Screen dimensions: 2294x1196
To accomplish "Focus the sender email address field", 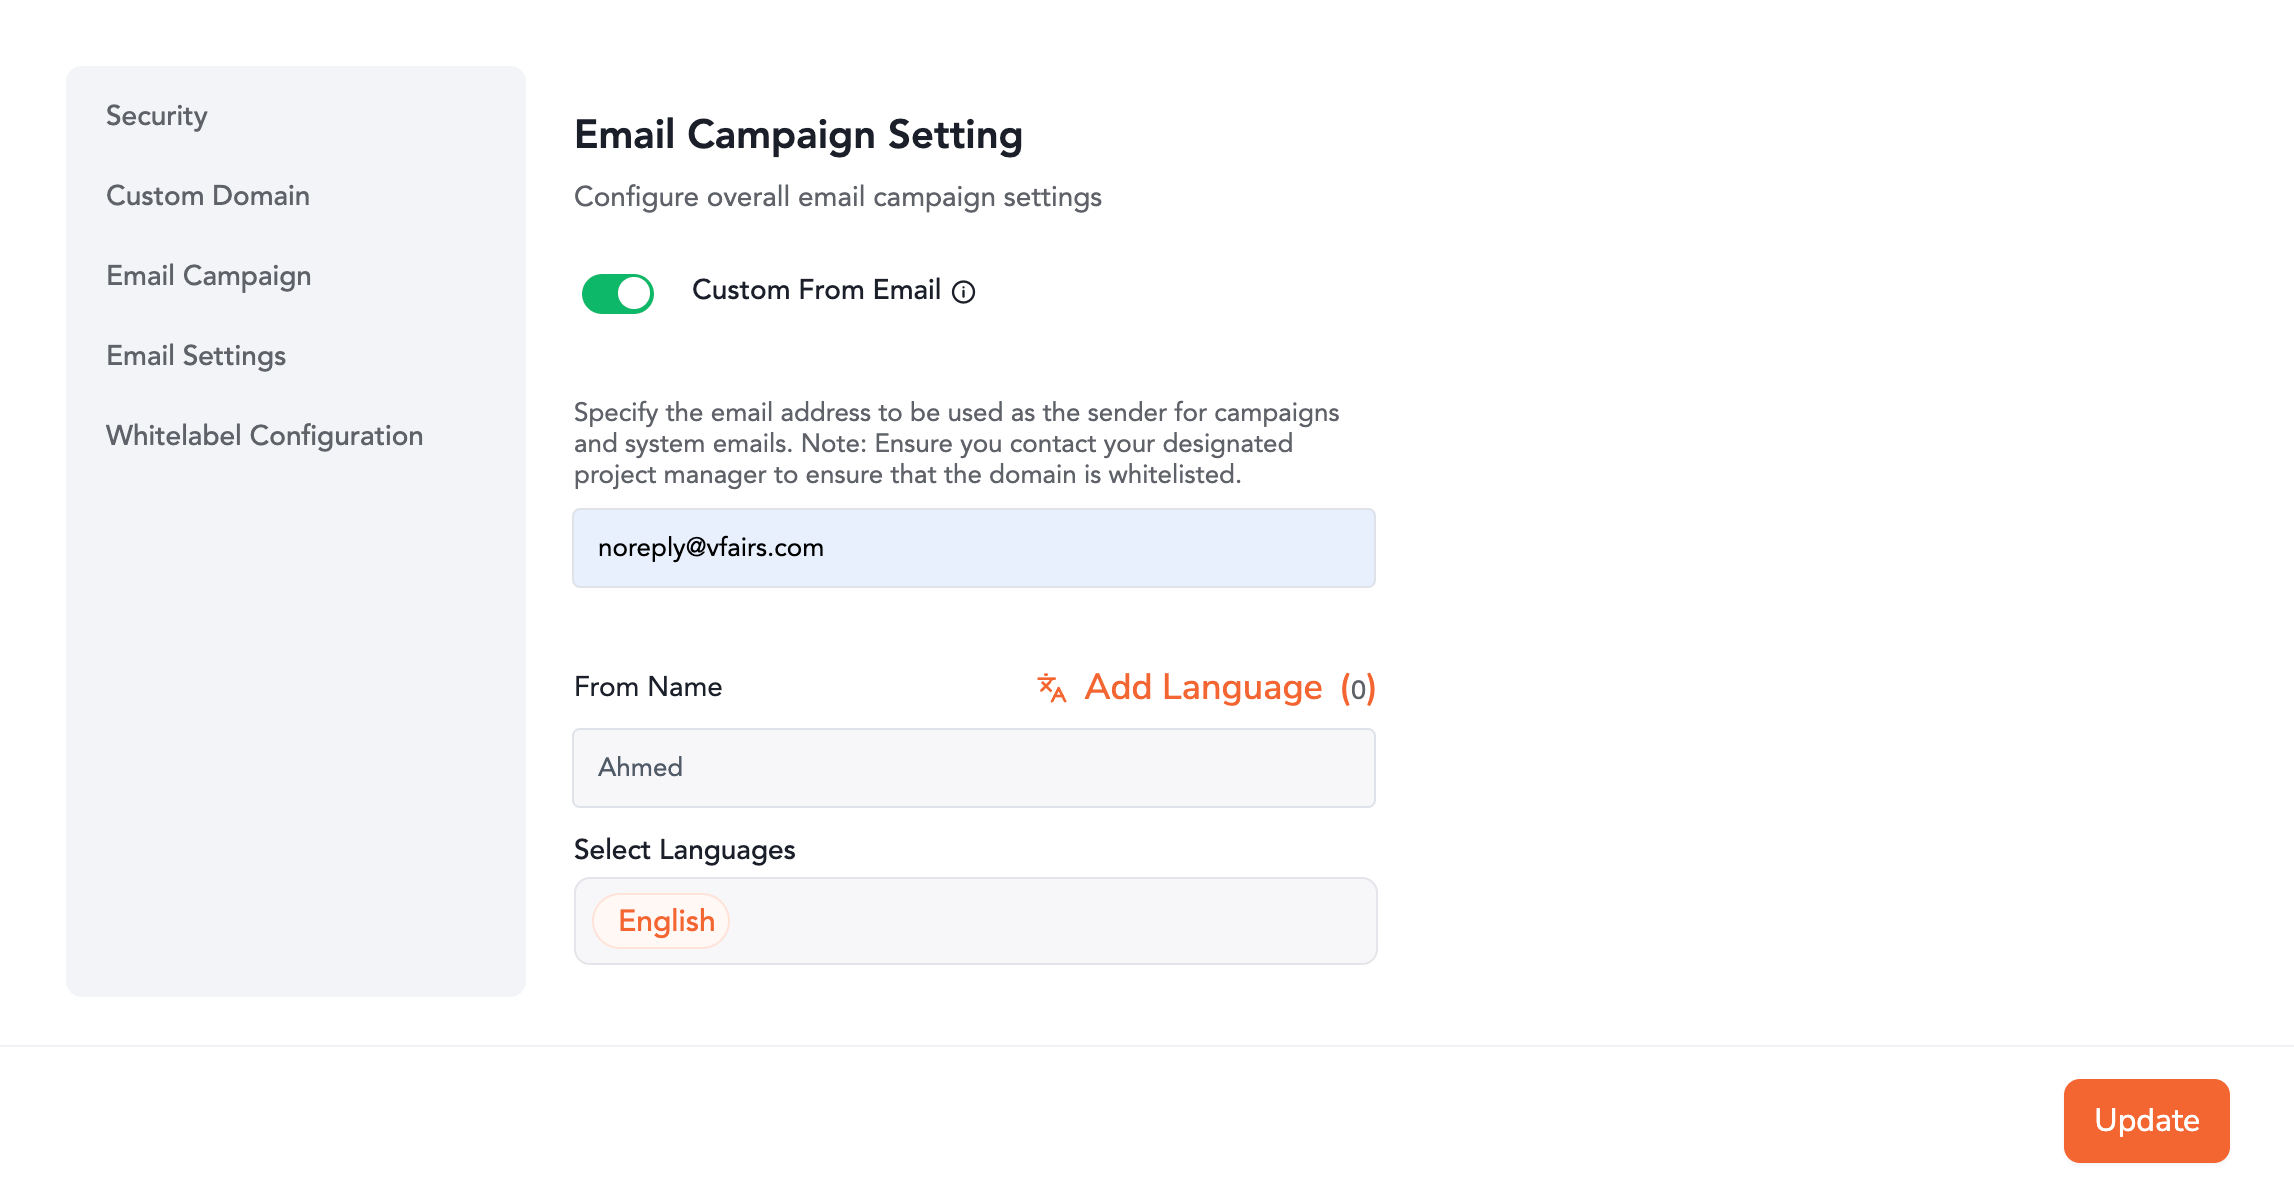I will point(973,548).
